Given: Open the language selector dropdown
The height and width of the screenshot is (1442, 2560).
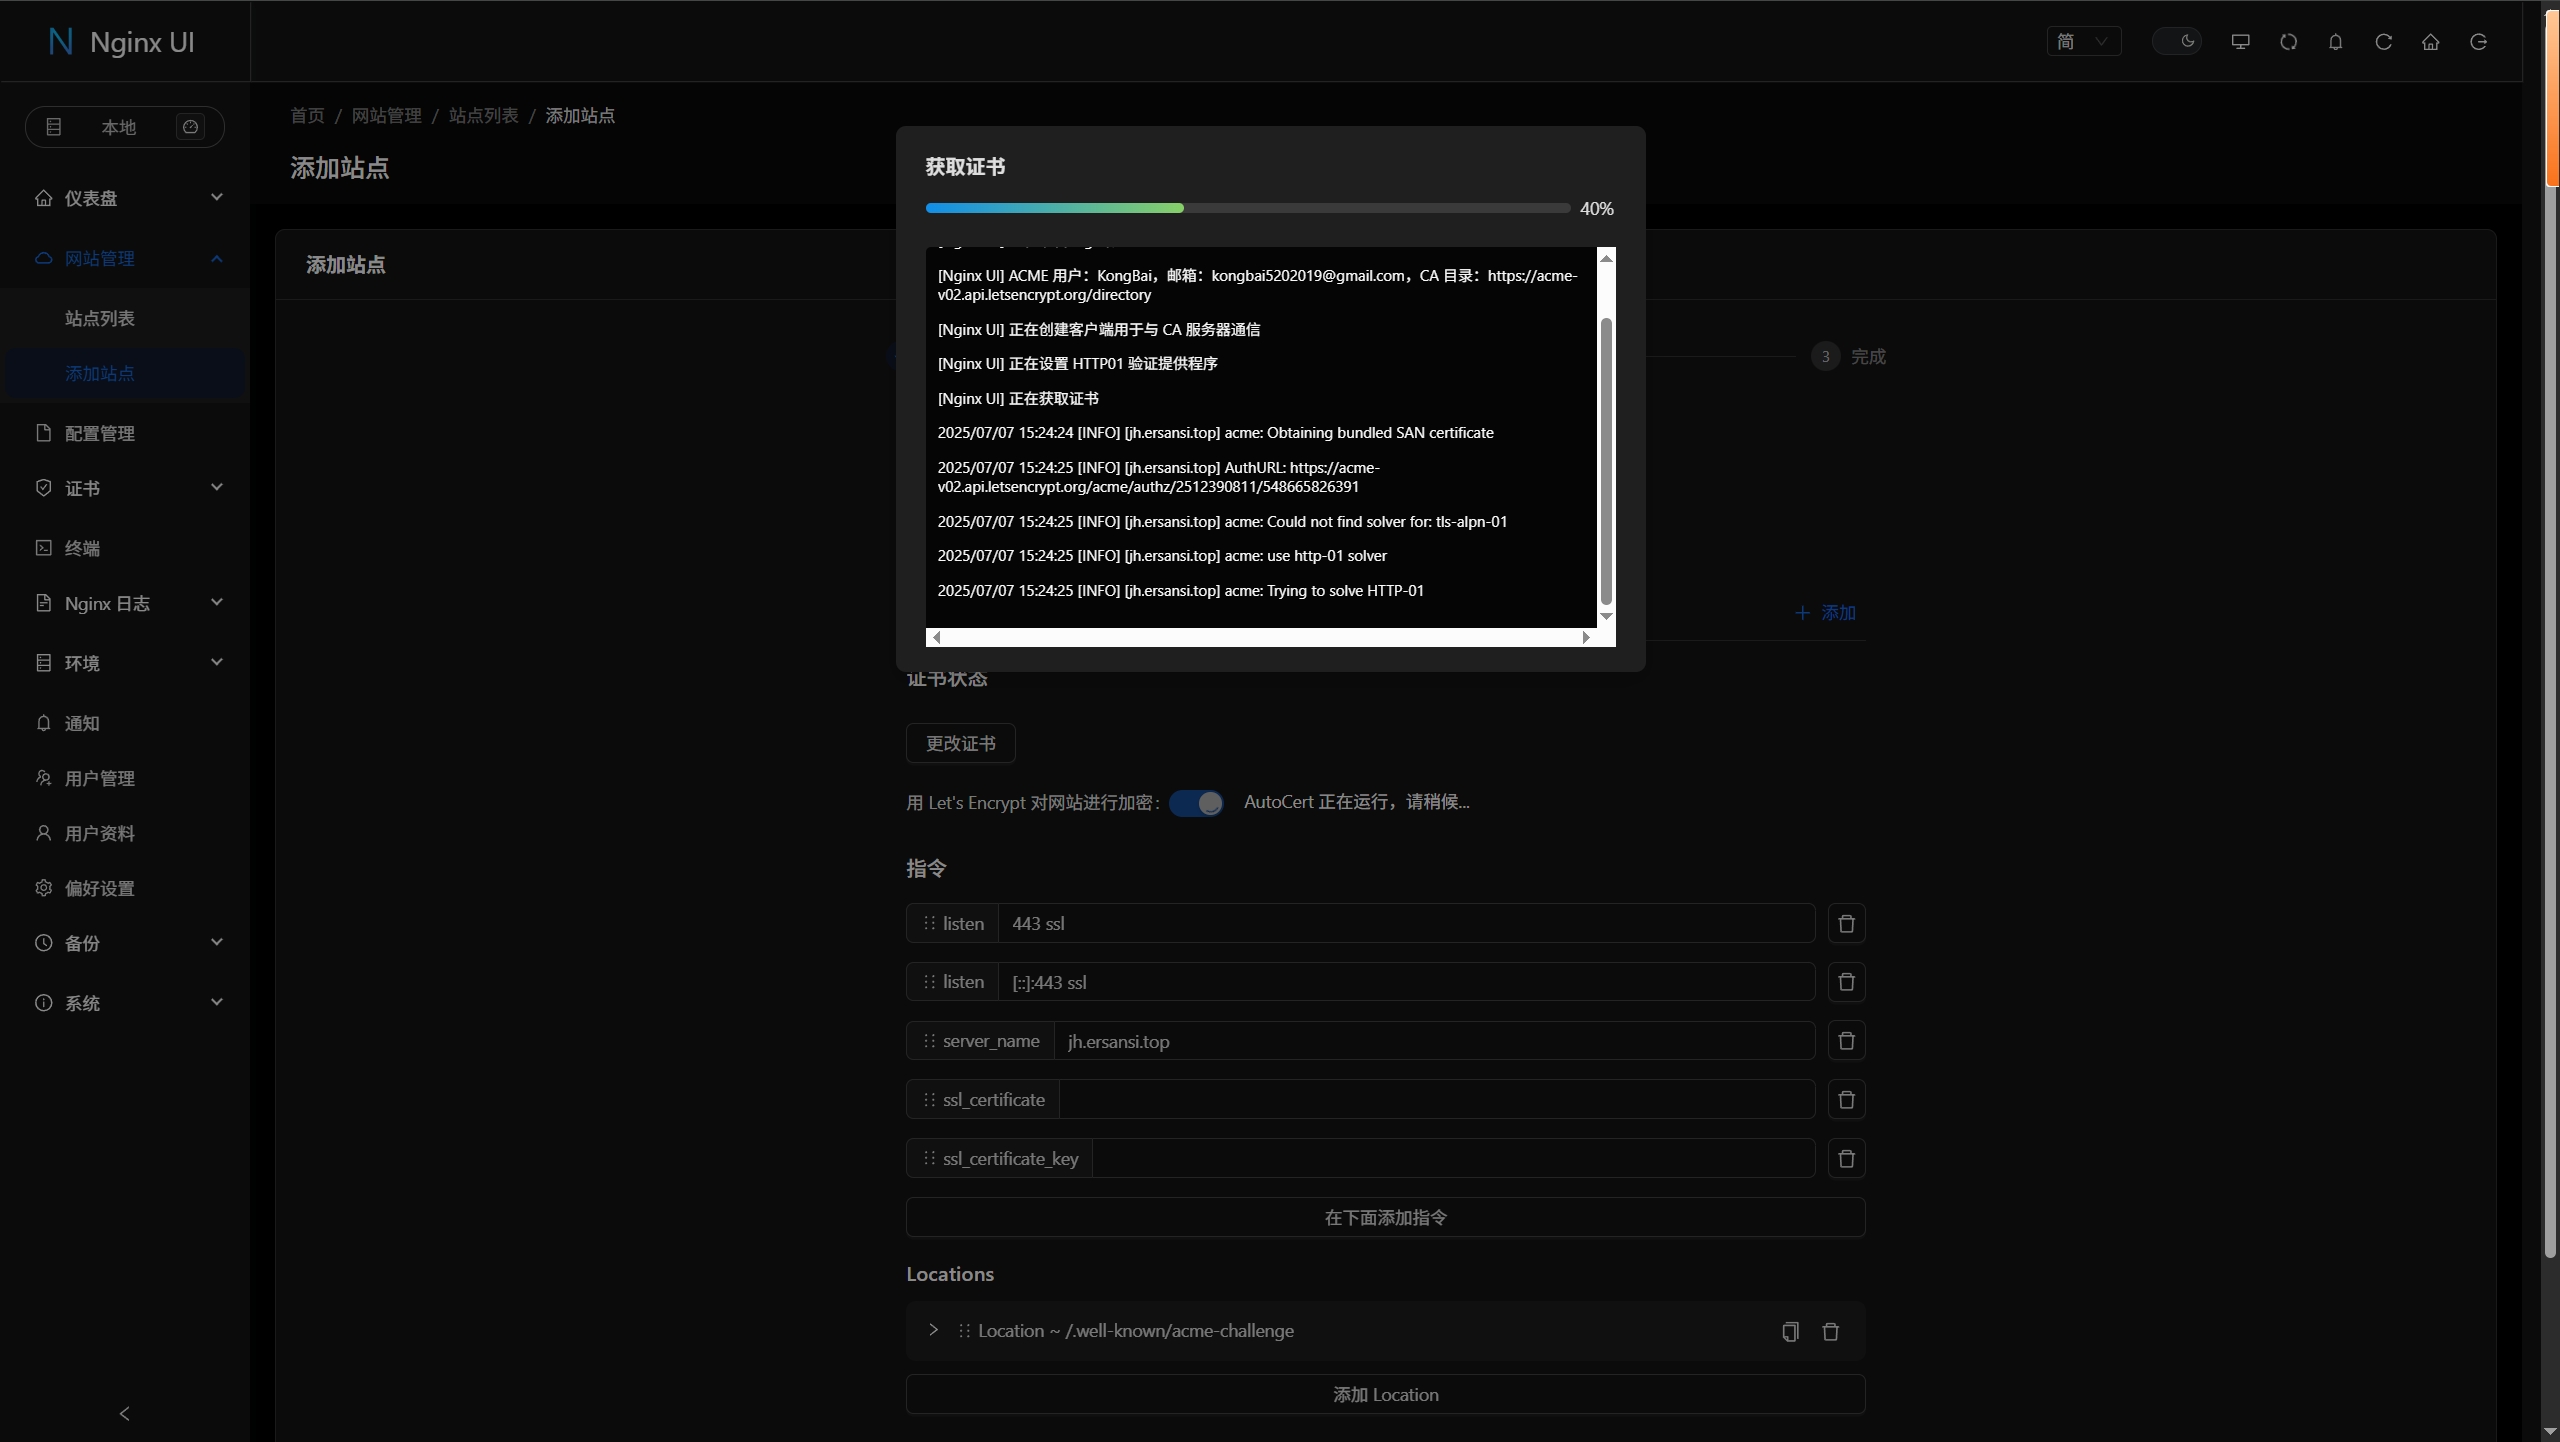Looking at the screenshot, I should coord(2083,41).
